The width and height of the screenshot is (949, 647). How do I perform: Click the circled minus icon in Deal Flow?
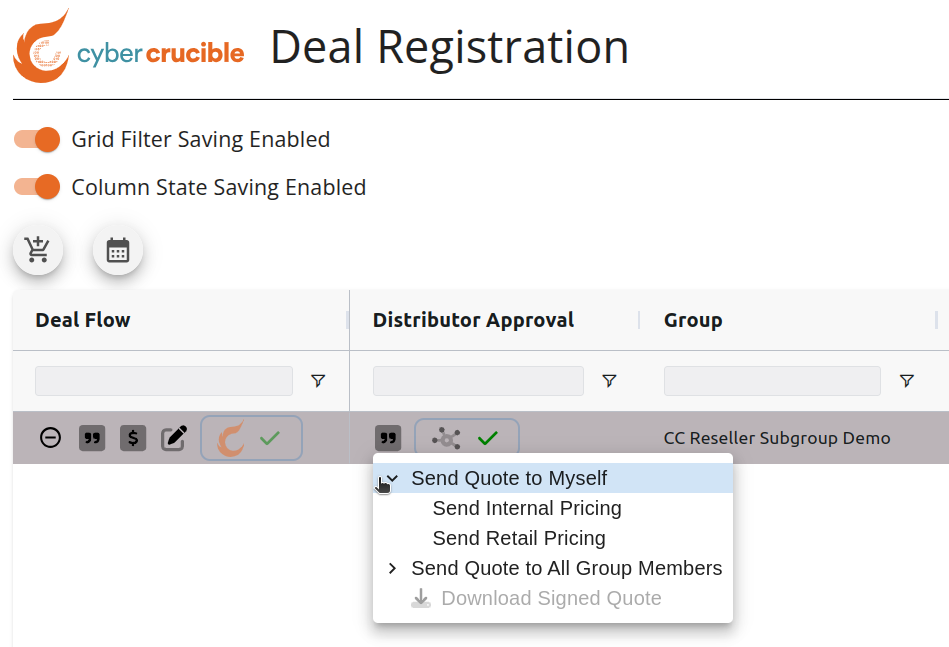[x=50, y=438]
